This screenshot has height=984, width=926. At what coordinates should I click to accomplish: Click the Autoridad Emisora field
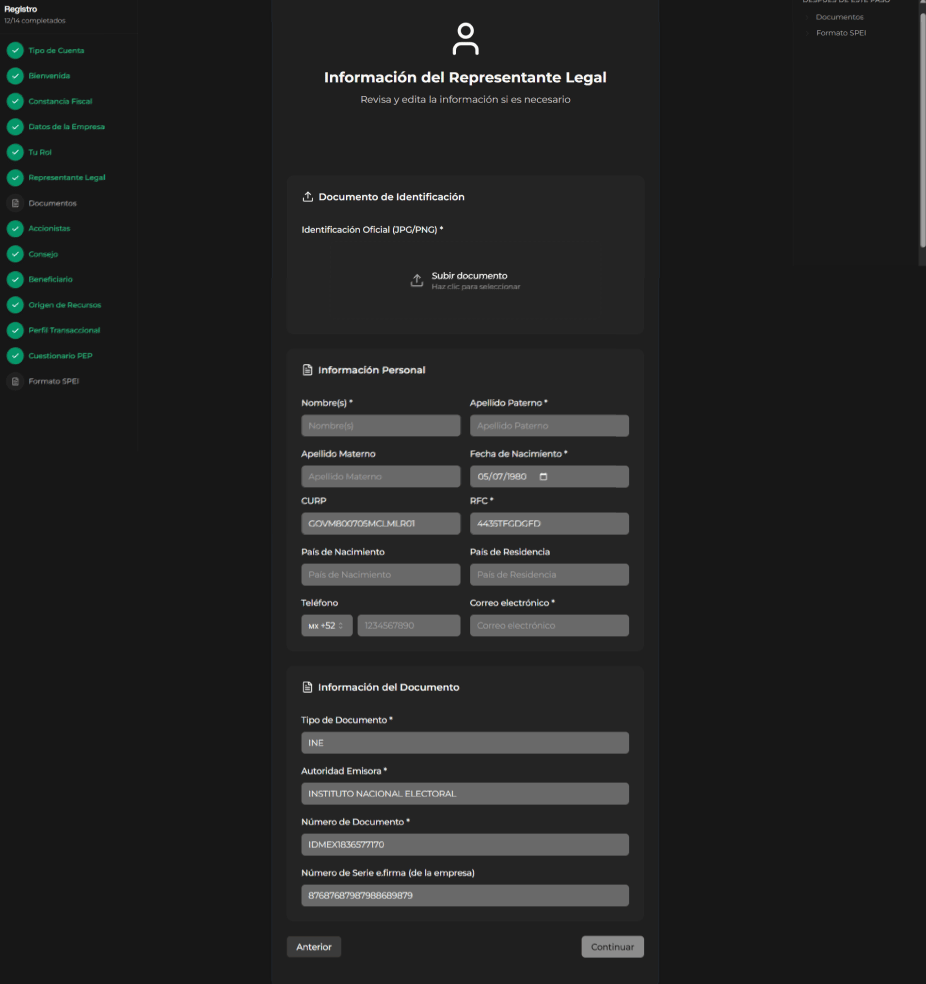point(465,794)
